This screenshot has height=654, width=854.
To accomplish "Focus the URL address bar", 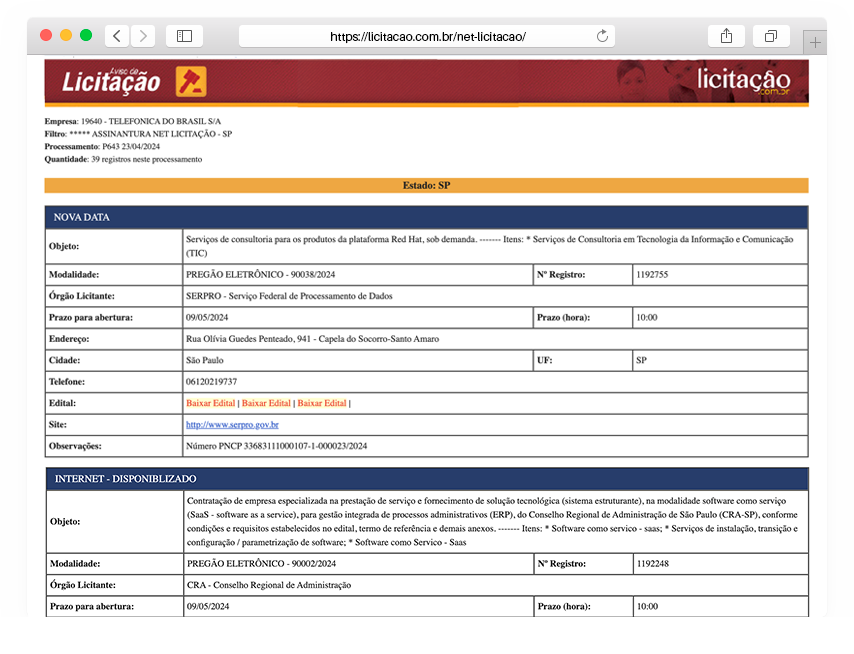I will [427, 36].
